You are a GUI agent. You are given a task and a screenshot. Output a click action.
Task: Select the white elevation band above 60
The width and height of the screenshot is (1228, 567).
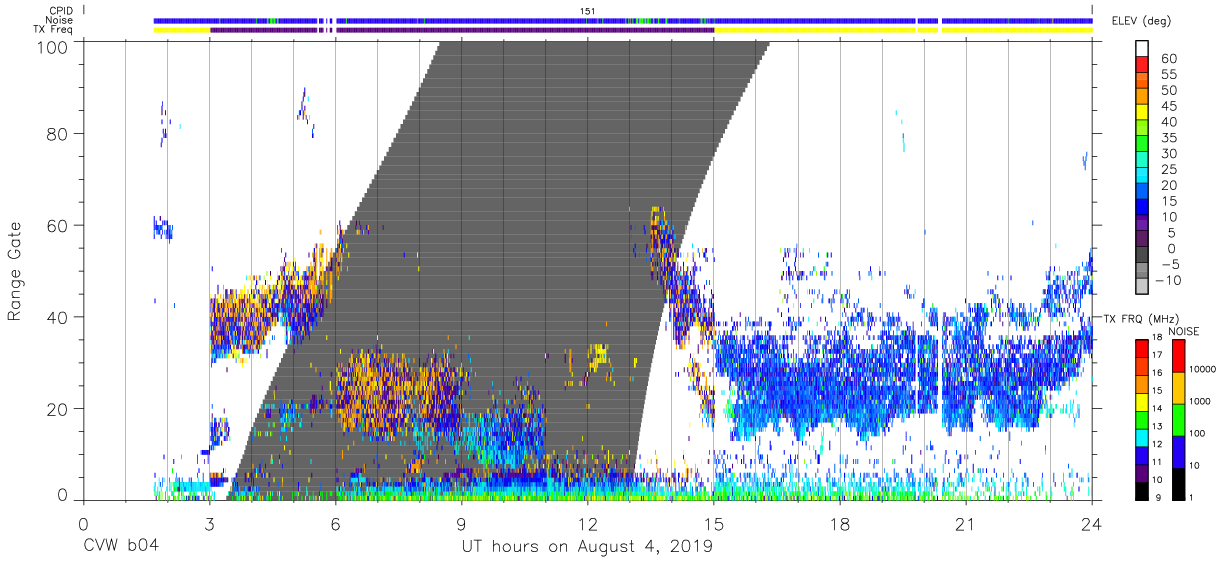(1142, 49)
